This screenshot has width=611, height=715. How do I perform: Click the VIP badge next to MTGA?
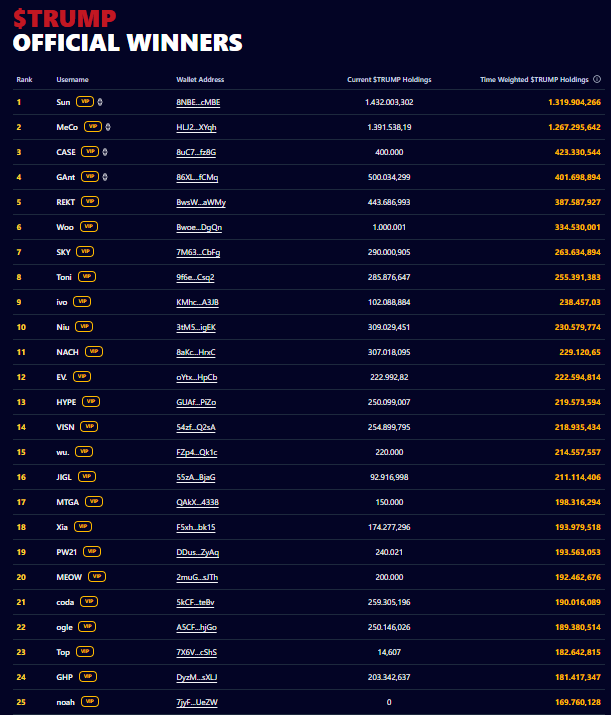coord(94,502)
